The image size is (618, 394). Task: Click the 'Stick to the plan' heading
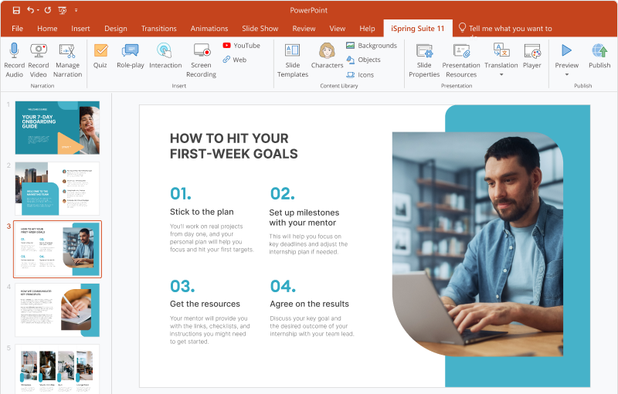202,212
